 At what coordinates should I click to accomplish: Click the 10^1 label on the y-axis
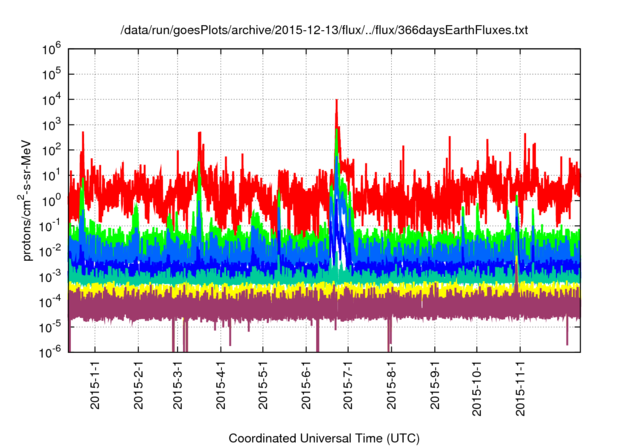click(x=51, y=176)
